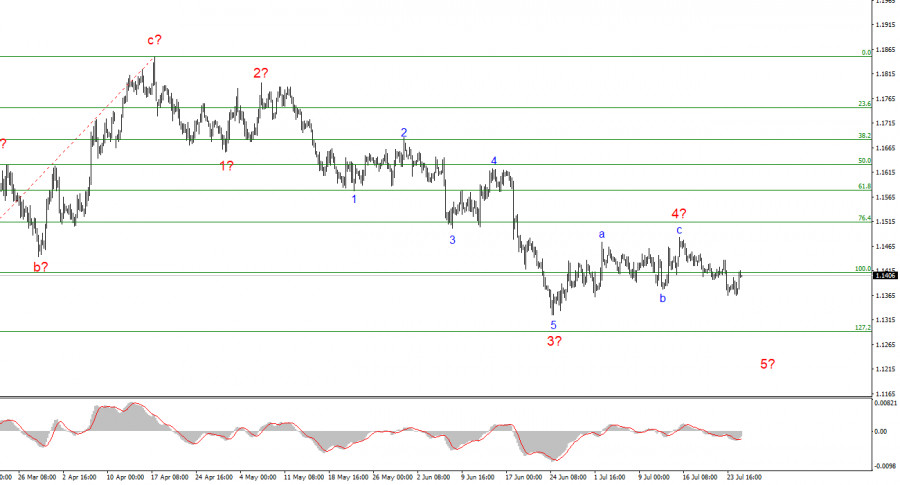Click the 61.8 Fibonacci level label
Screen dimensions: 900x485
(x=864, y=186)
